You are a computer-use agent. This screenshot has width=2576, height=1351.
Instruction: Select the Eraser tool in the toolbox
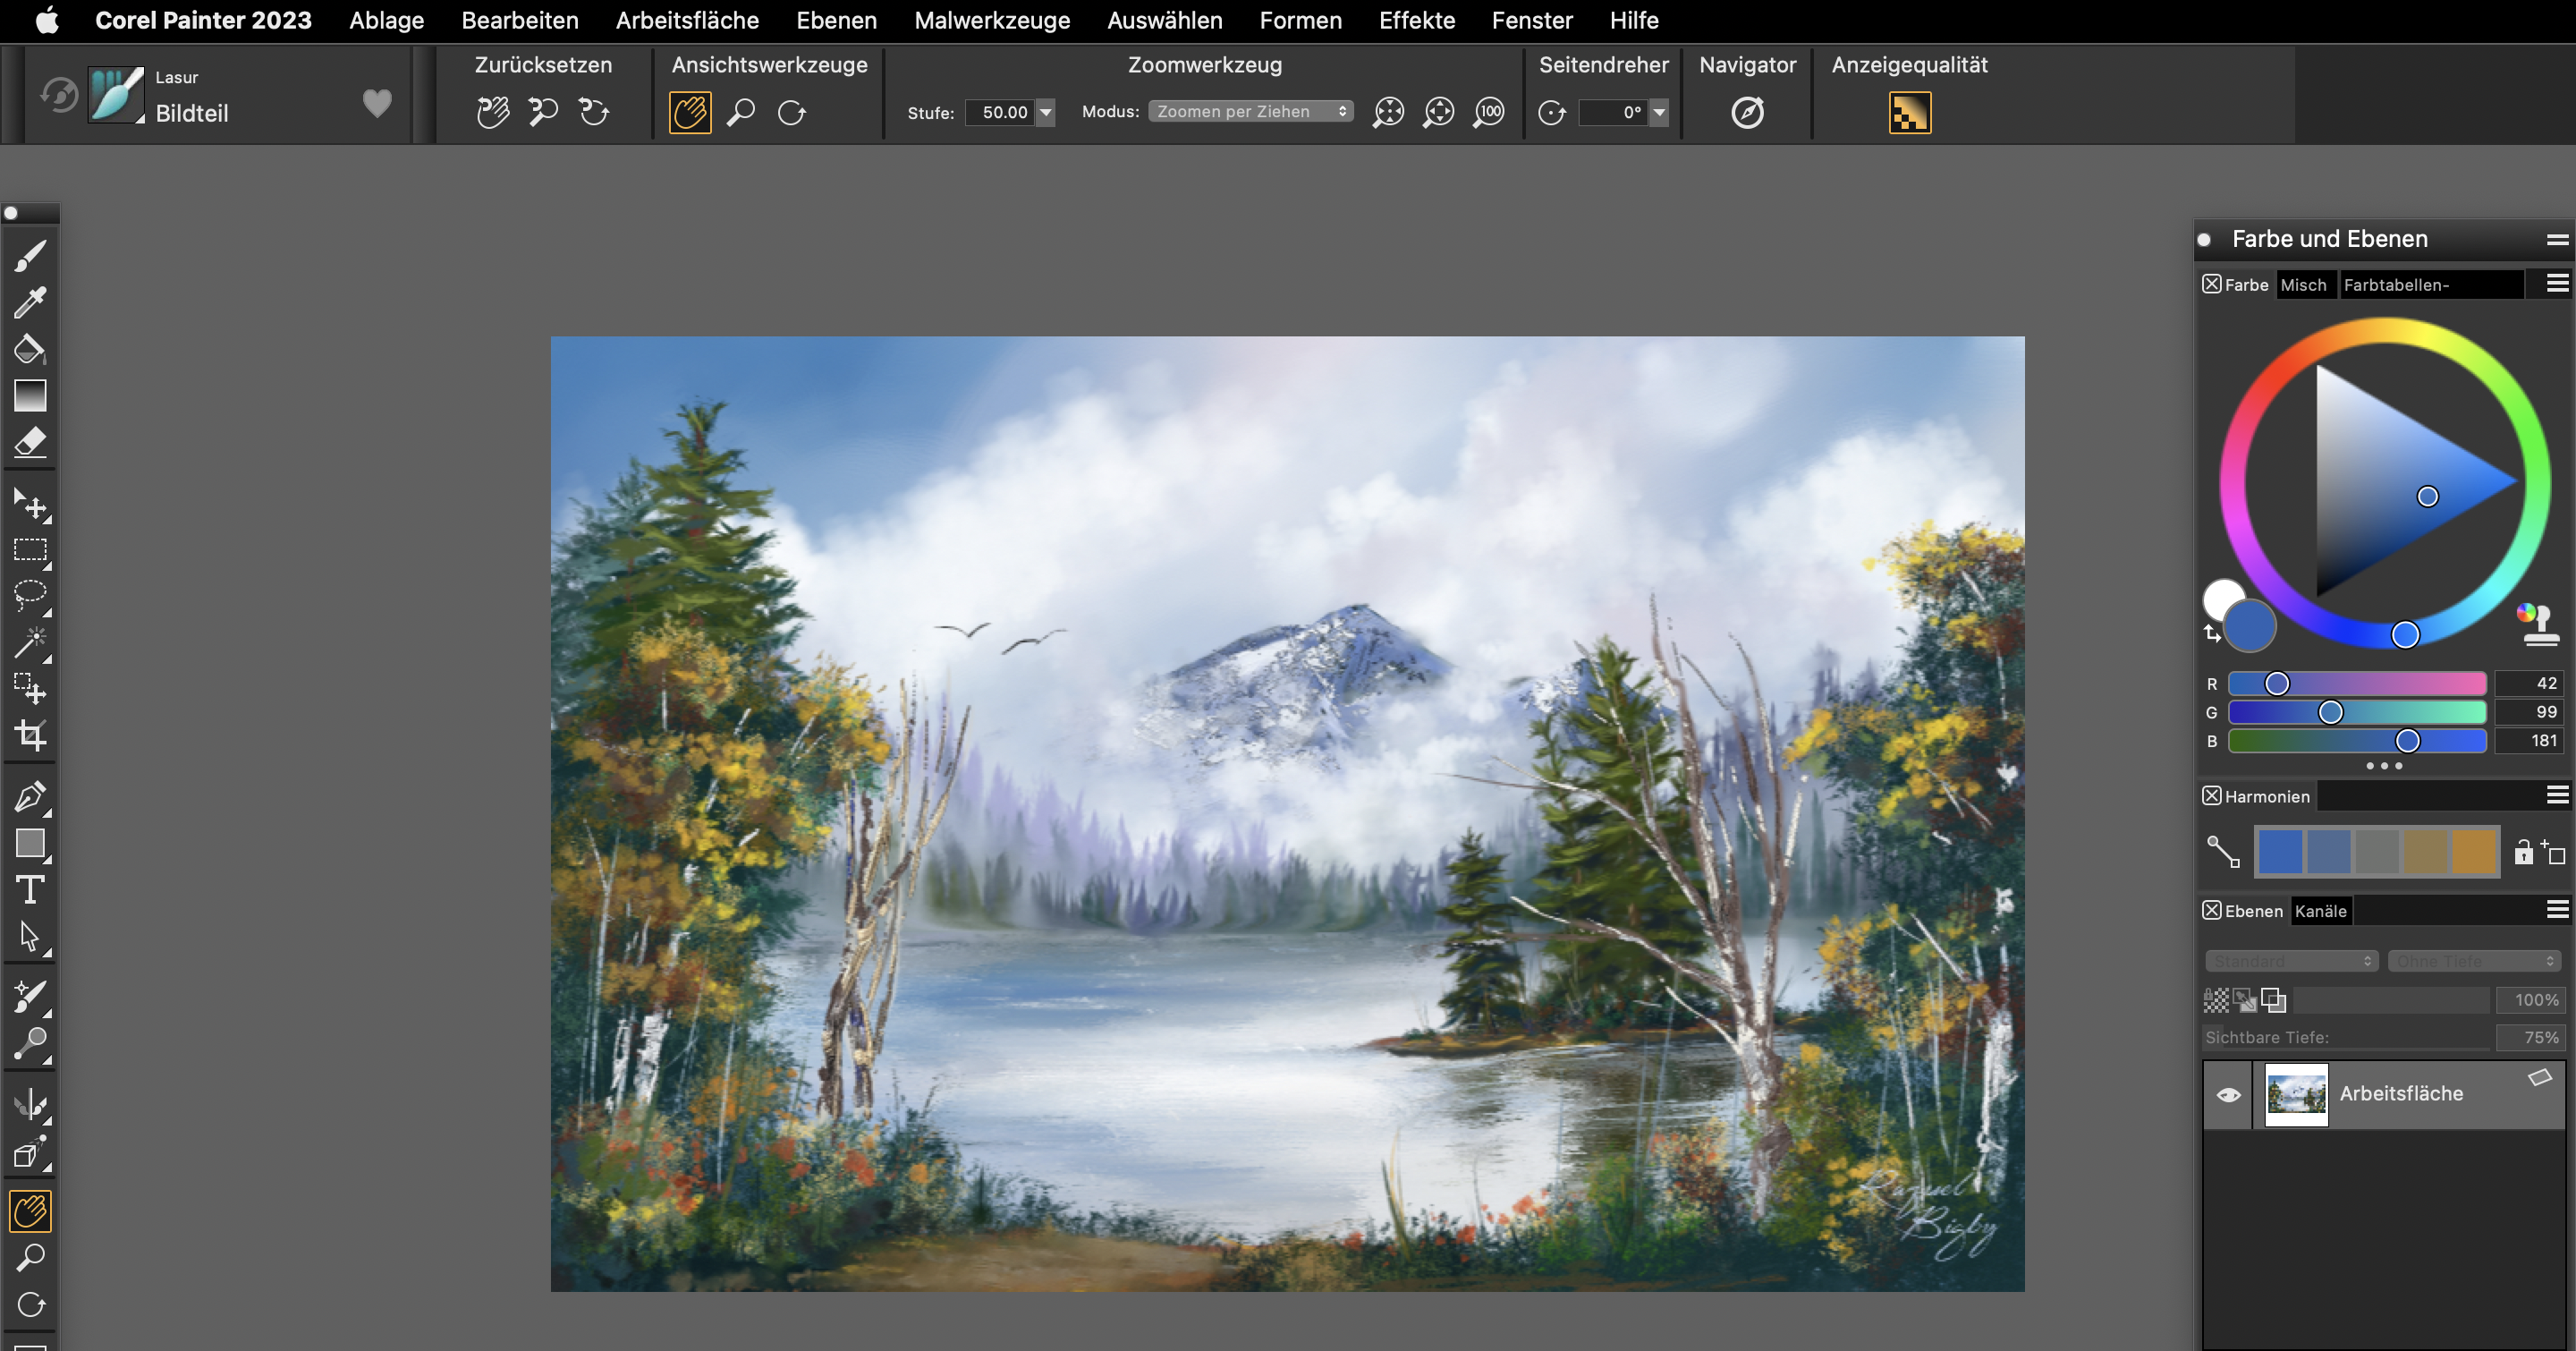[x=30, y=442]
